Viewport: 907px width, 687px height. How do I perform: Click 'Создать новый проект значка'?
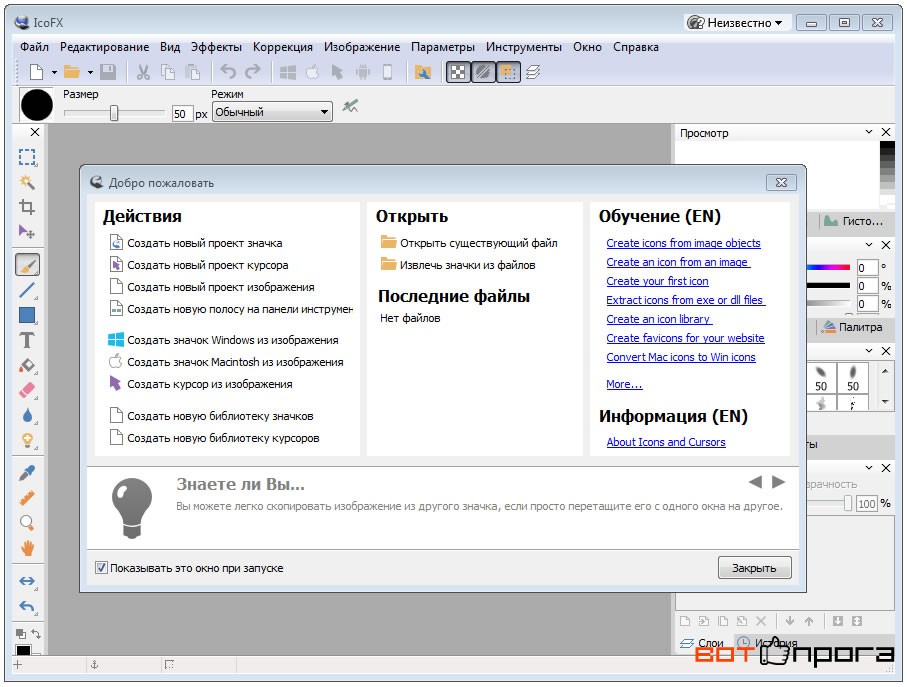[196, 243]
